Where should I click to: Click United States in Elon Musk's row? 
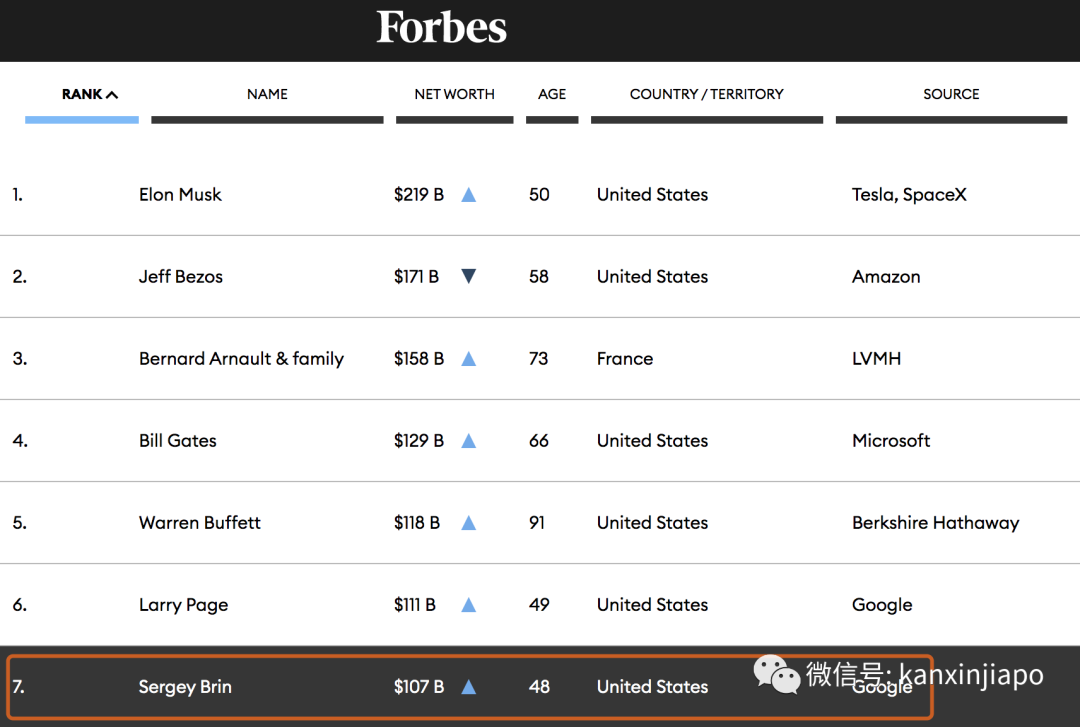coord(652,194)
